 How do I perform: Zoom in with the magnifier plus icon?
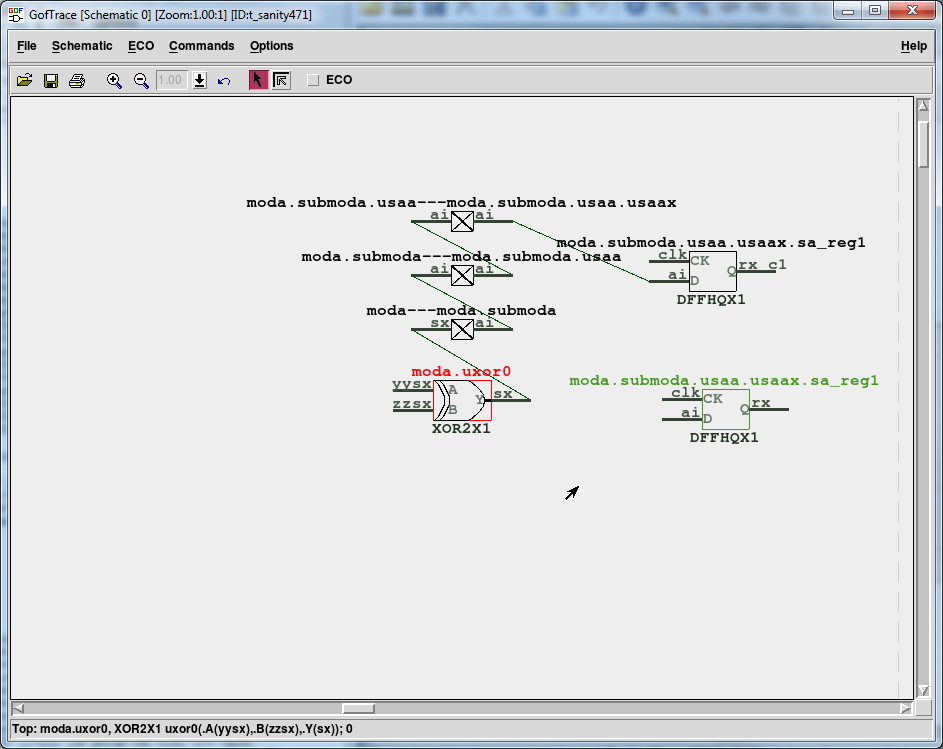pos(114,80)
